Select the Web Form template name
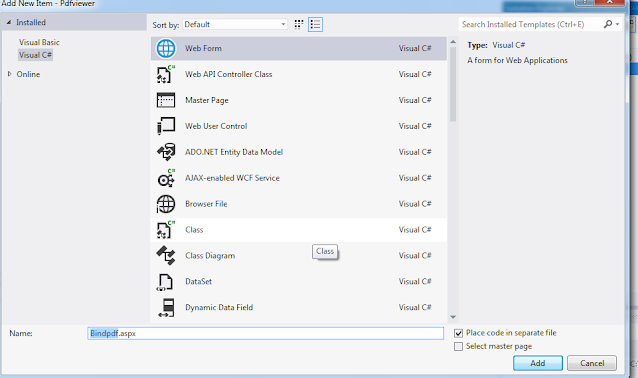This screenshot has width=638, height=378. pos(203,48)
